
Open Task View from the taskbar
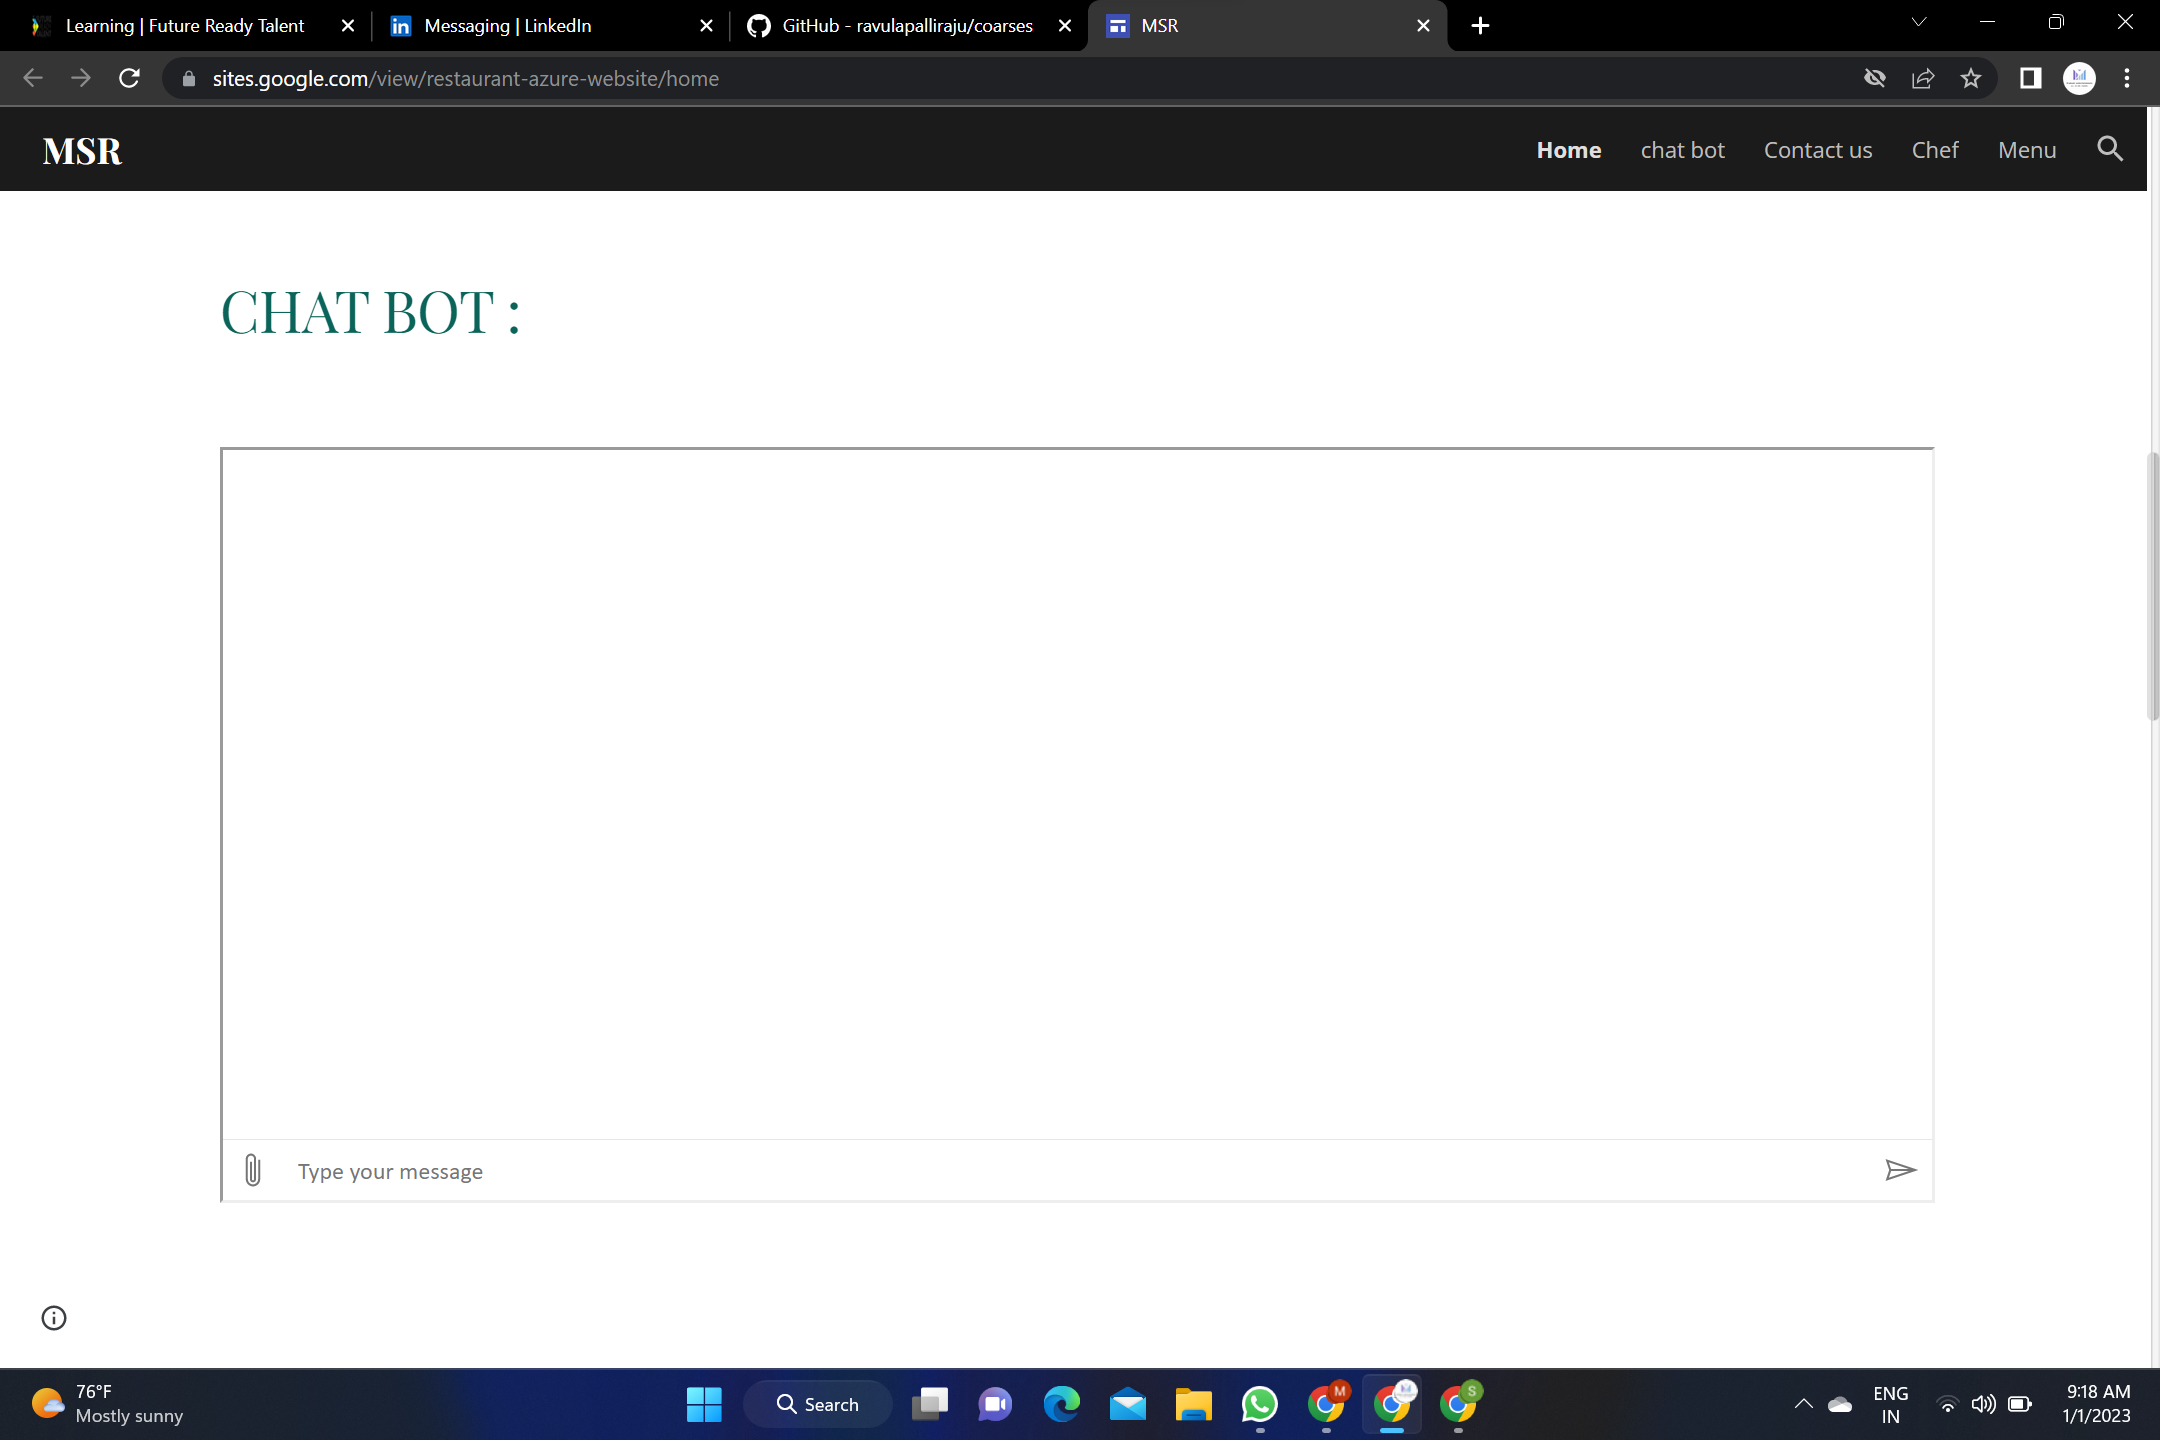click(x=930, y=1404)
